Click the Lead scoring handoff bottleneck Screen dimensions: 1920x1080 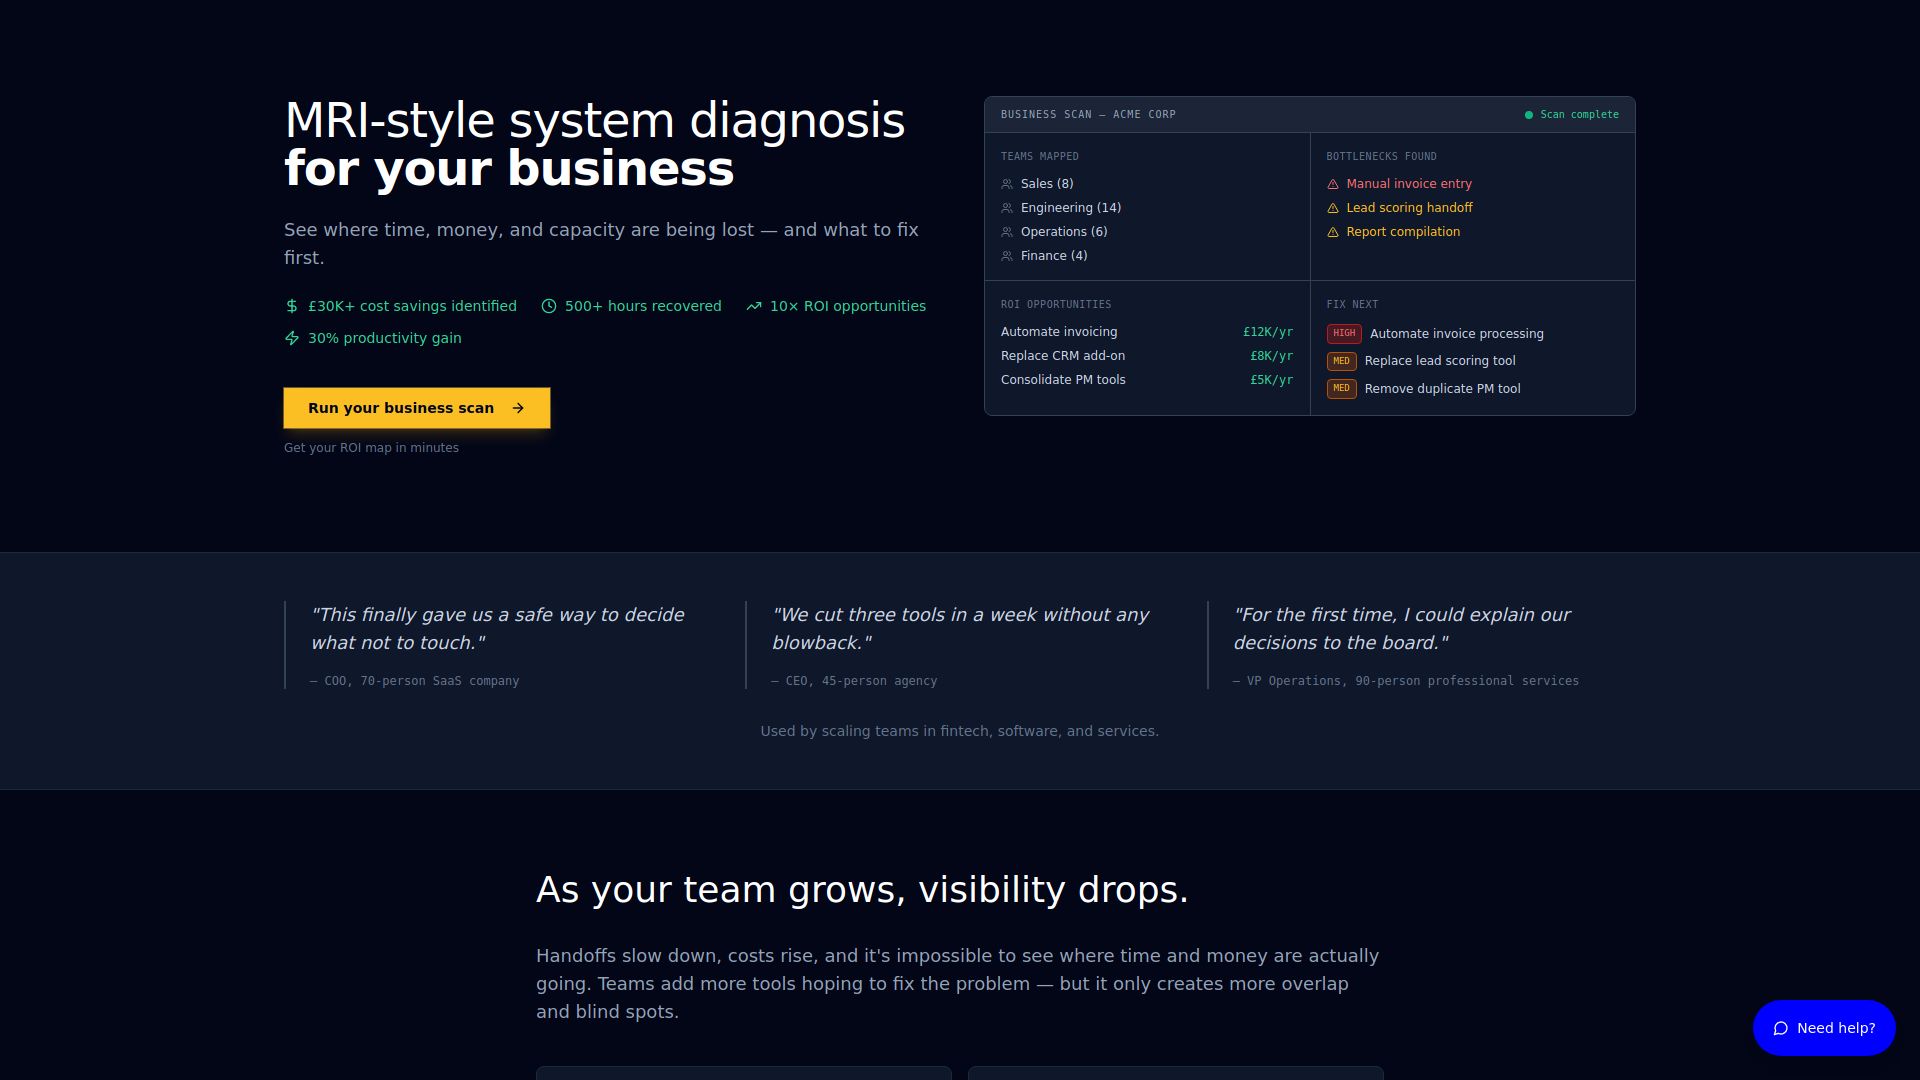pyautogui.click(x=1409, y=208)
